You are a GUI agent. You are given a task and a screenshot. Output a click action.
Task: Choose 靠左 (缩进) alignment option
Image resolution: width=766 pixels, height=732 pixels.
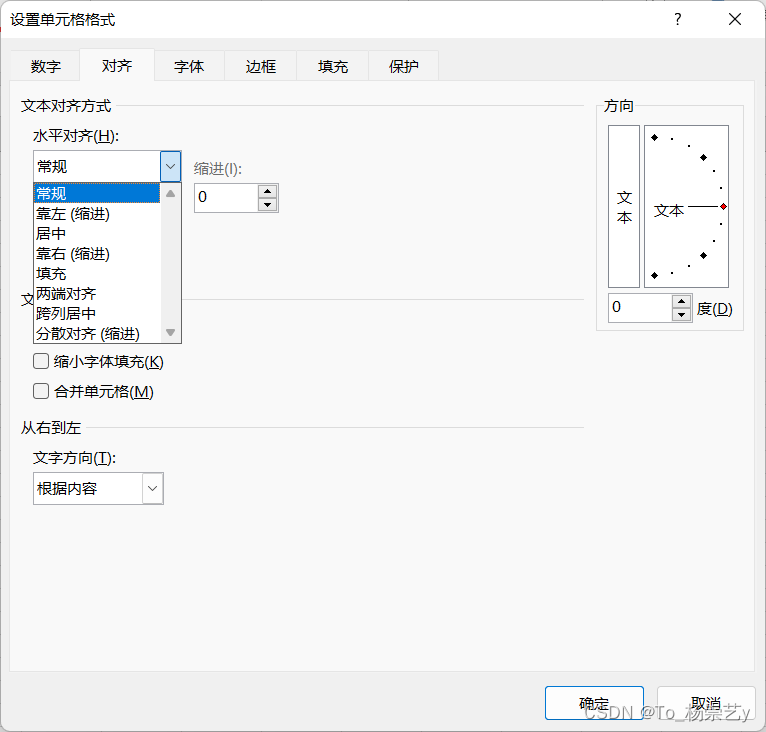[x=97, y=214]
